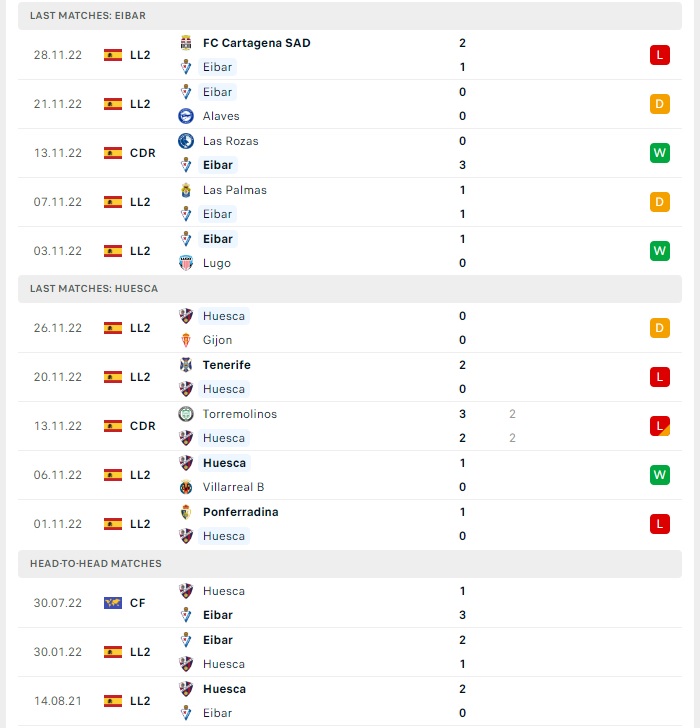
Task: Click the green W badge for Las Rozas match
Action: (x=660, y=153)
